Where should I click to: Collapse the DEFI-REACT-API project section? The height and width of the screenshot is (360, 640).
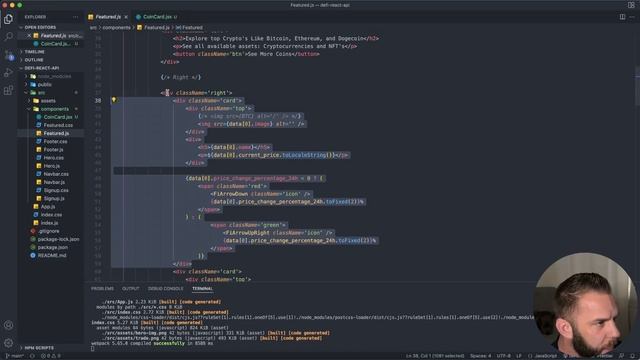[x=51, y=68]
